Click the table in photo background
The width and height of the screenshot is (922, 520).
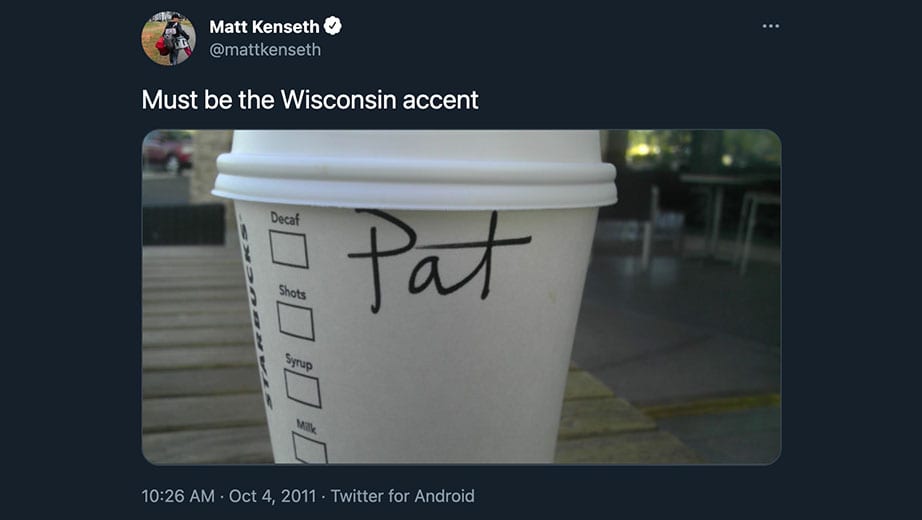tap(730, 218)
